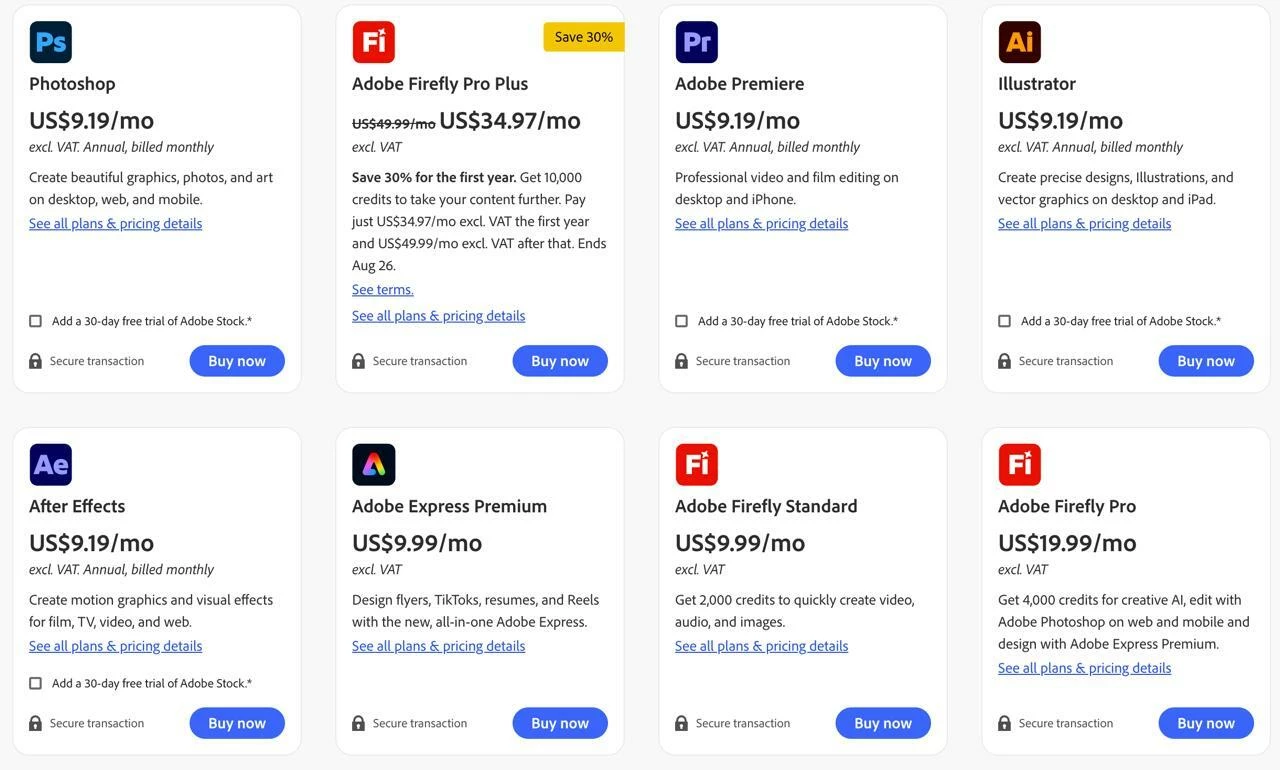Click the Photoshop Ps app icon
Image resolution: width=1280 pixels, height=770 pixels.
point(50,42)
